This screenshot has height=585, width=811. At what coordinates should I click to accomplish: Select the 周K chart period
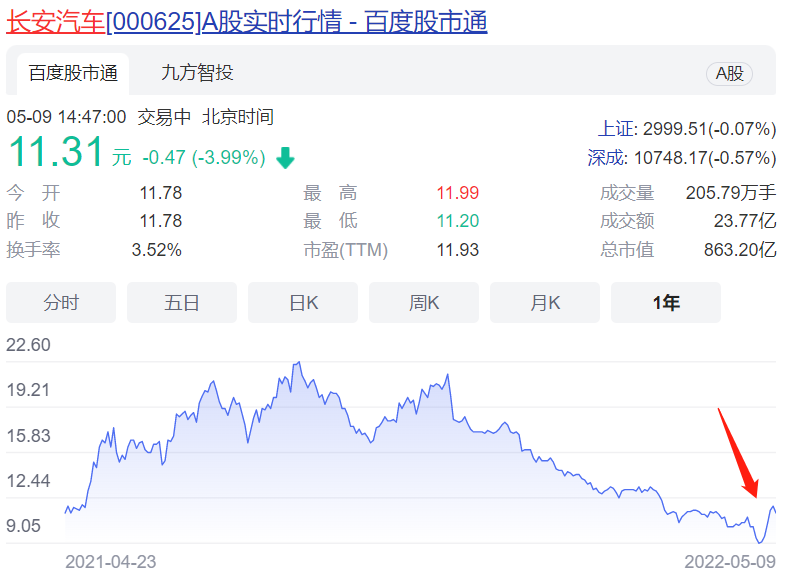pyautogui.click(x=424, y=303)
